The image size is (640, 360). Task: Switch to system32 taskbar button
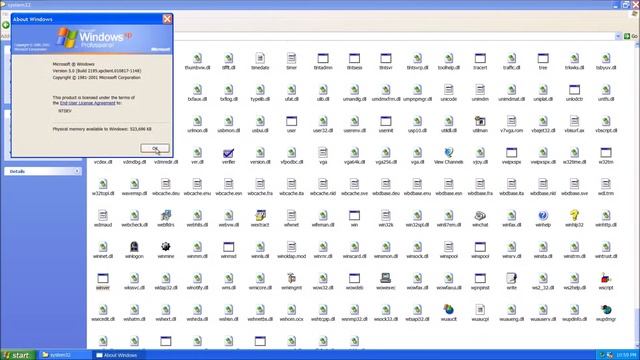click(64, 355)
